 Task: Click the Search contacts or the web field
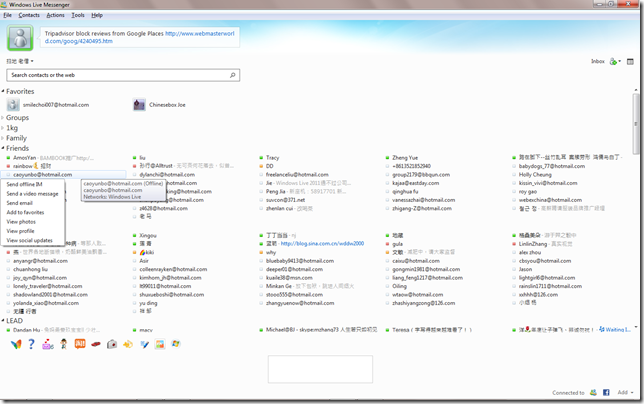[123, 75]
